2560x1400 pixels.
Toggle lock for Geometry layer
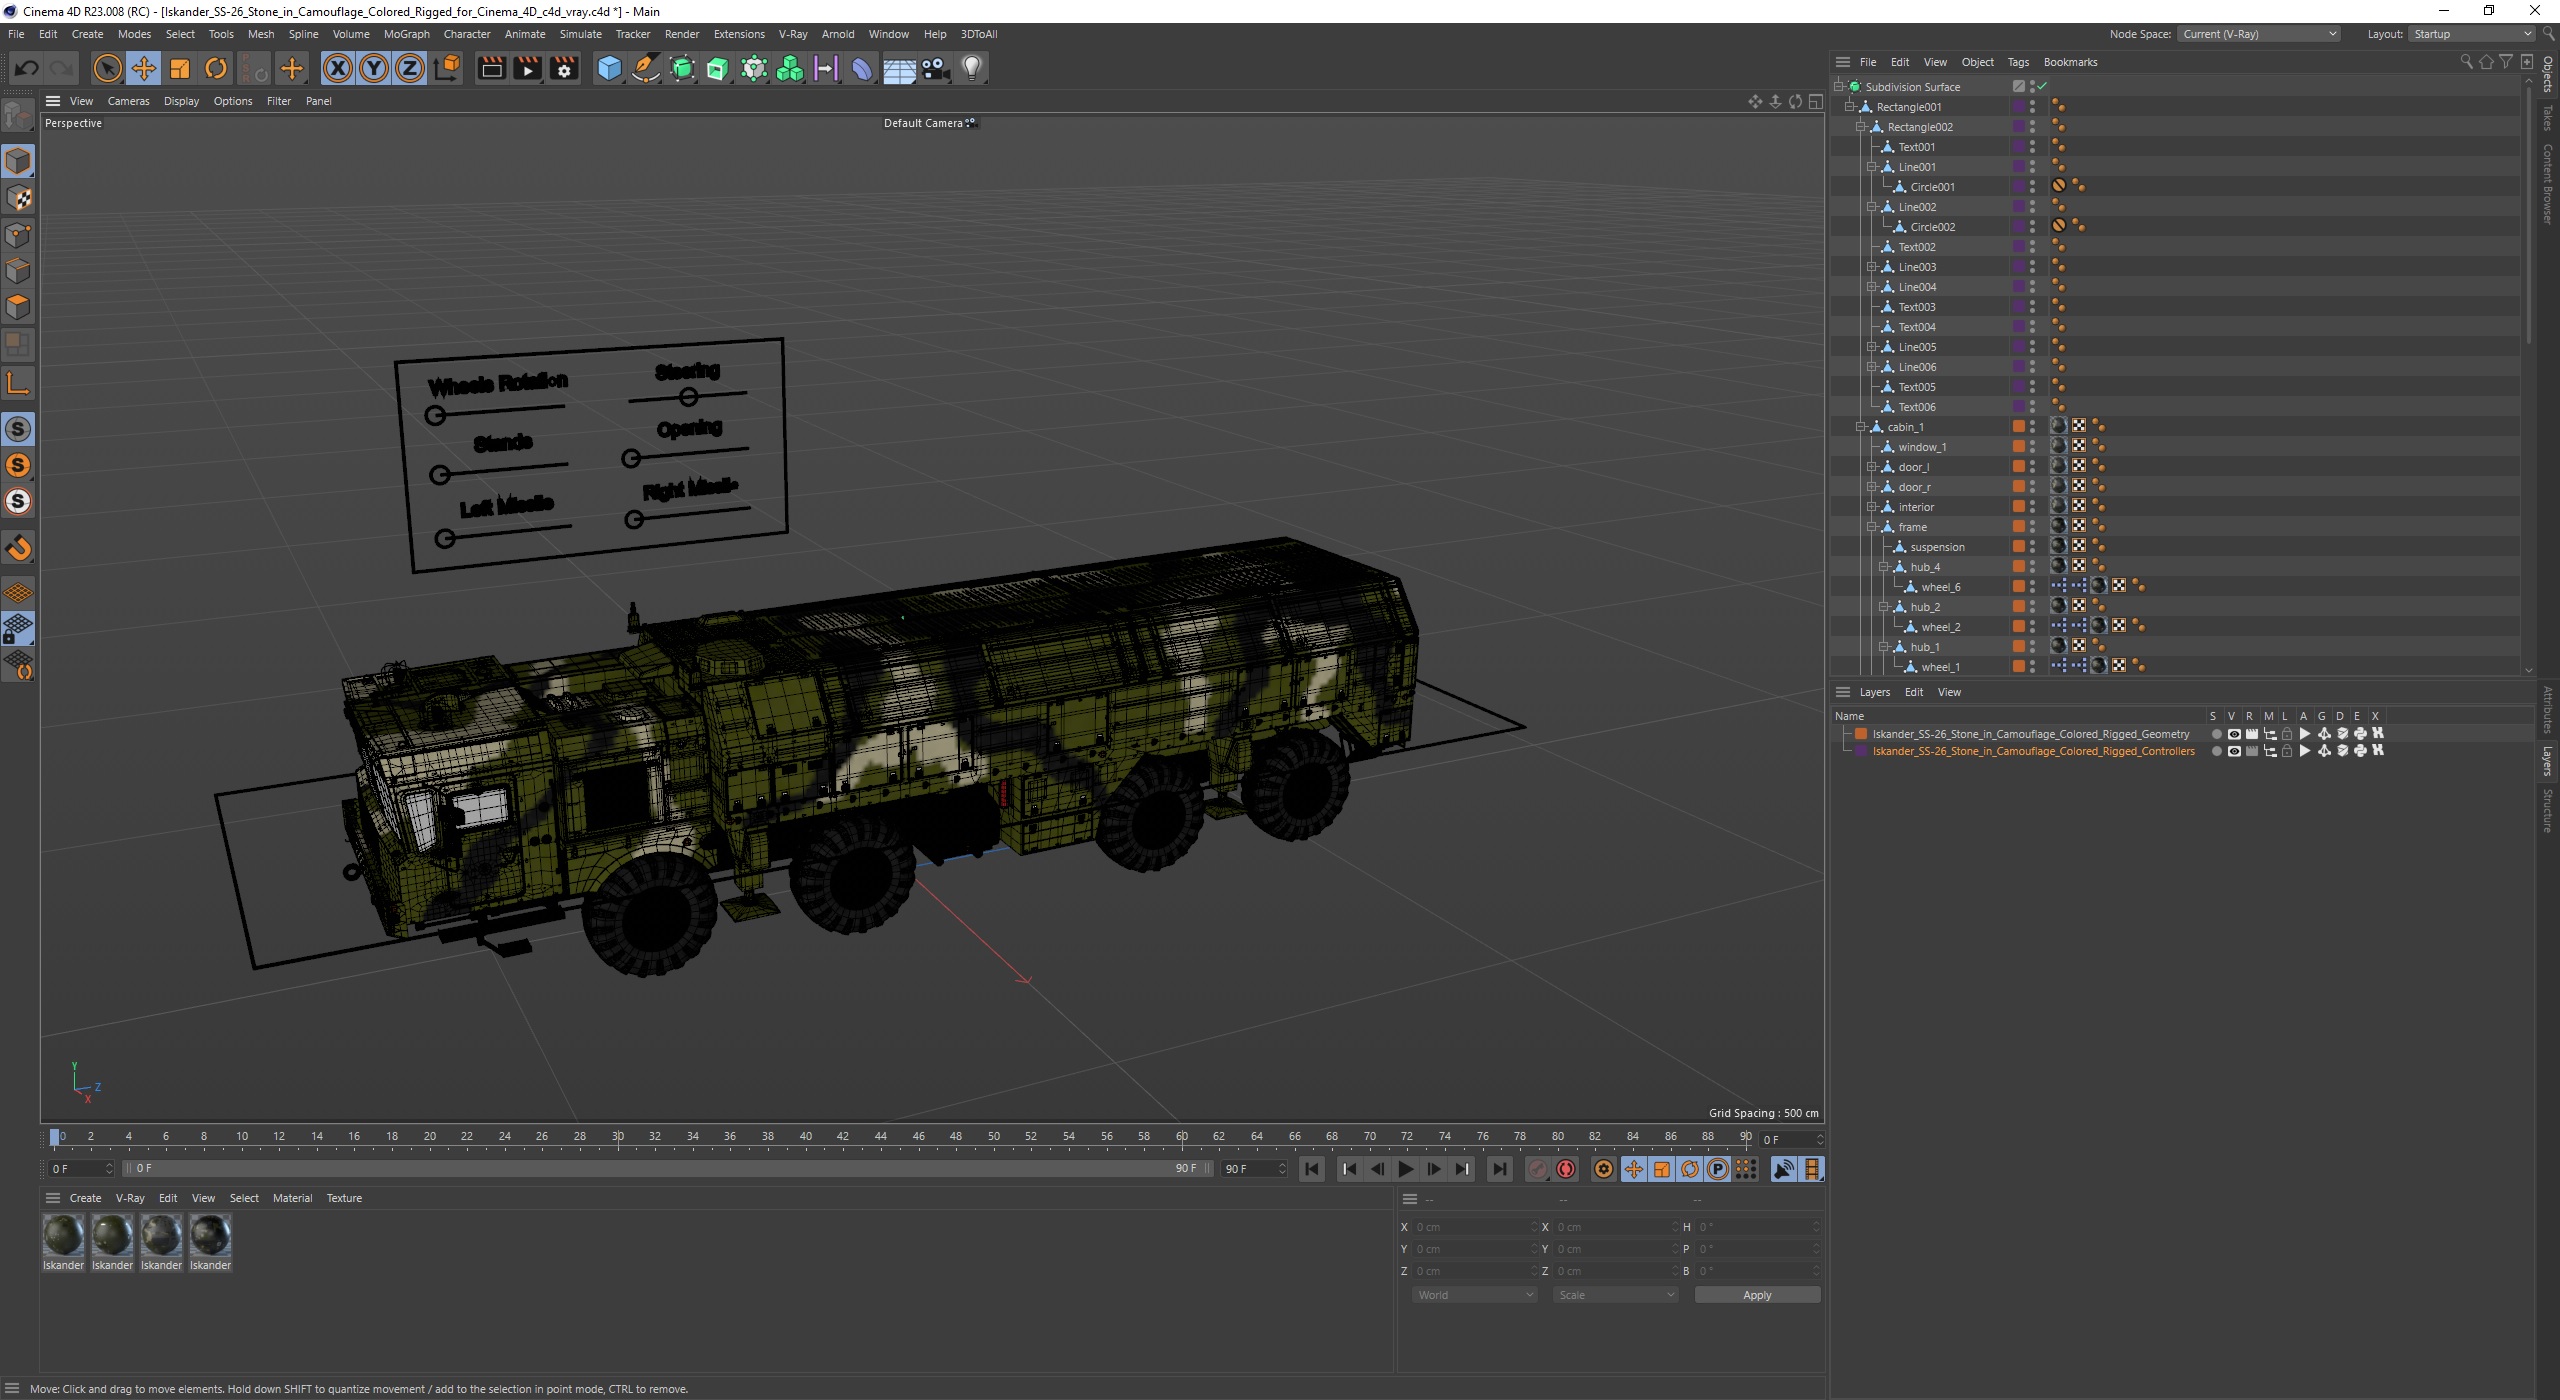point(2287,734)
